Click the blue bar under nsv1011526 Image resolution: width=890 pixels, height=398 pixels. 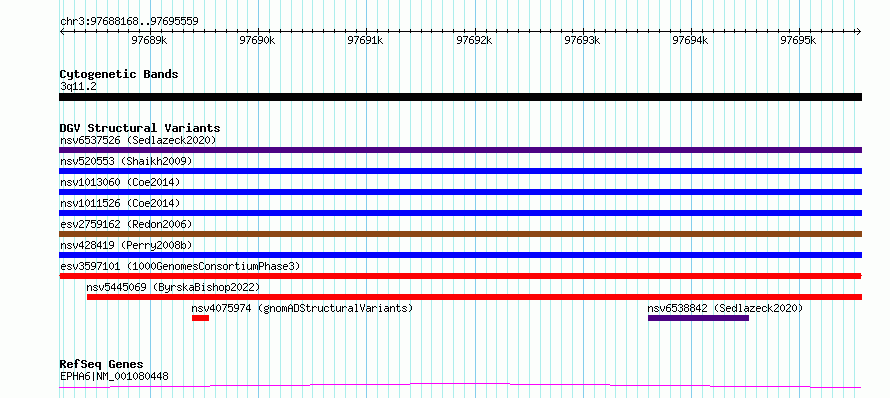[460, 213]
